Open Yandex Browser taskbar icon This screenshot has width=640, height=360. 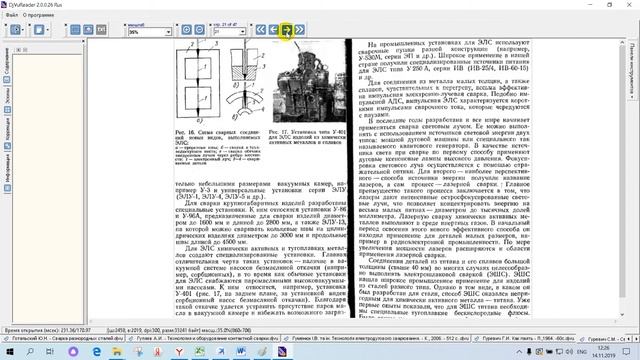click(179, 351)
